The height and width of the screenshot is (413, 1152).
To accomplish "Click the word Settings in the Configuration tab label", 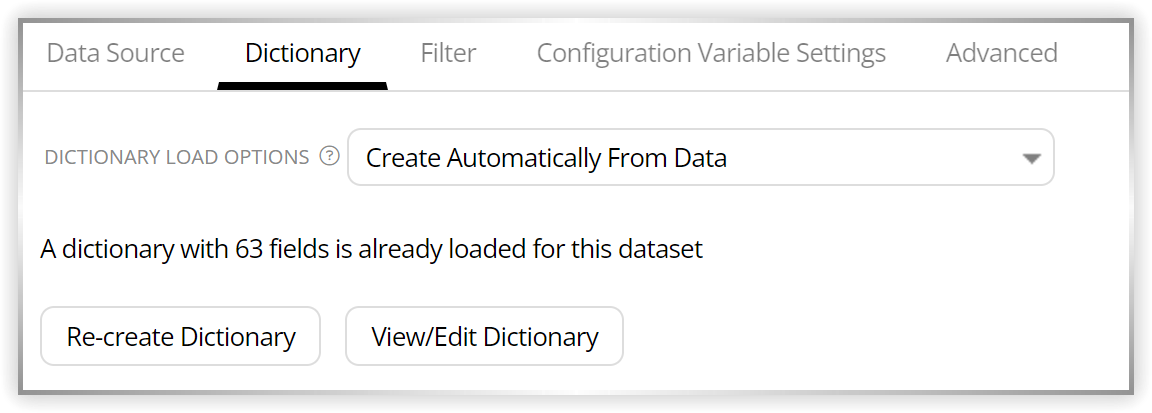I will coord(840,53).
